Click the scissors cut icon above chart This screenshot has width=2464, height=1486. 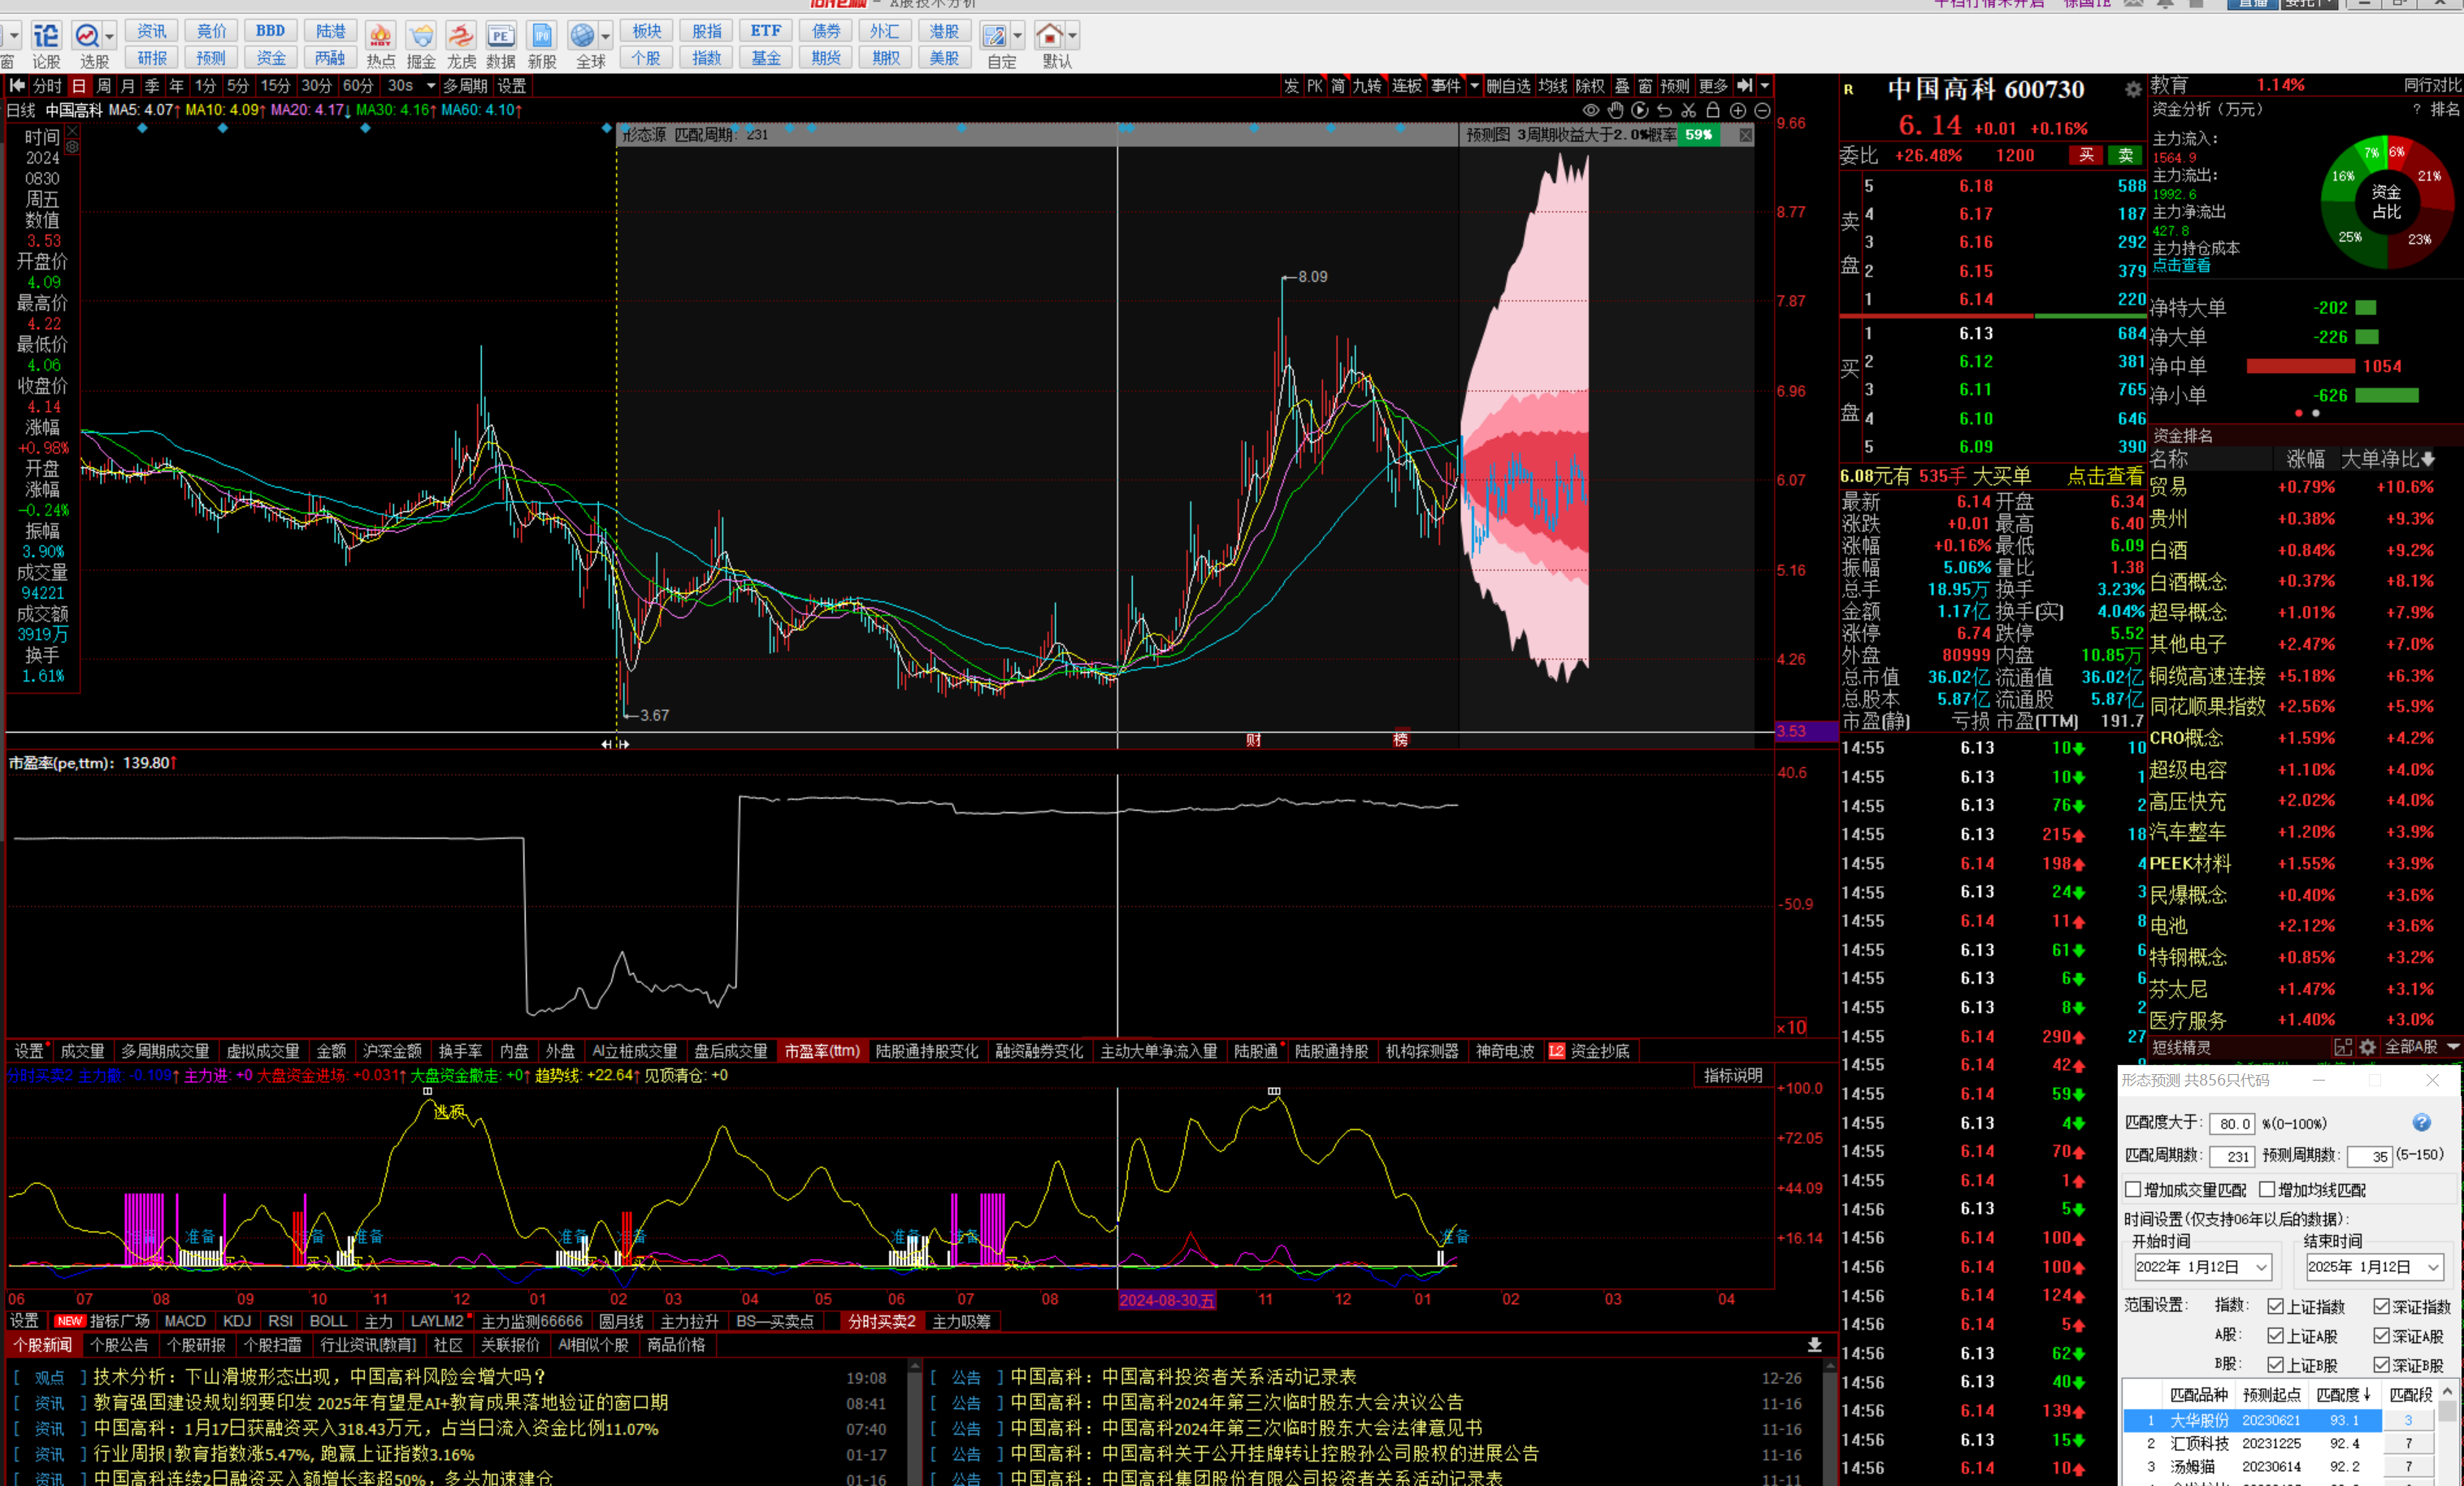(x=1689, y=111)
